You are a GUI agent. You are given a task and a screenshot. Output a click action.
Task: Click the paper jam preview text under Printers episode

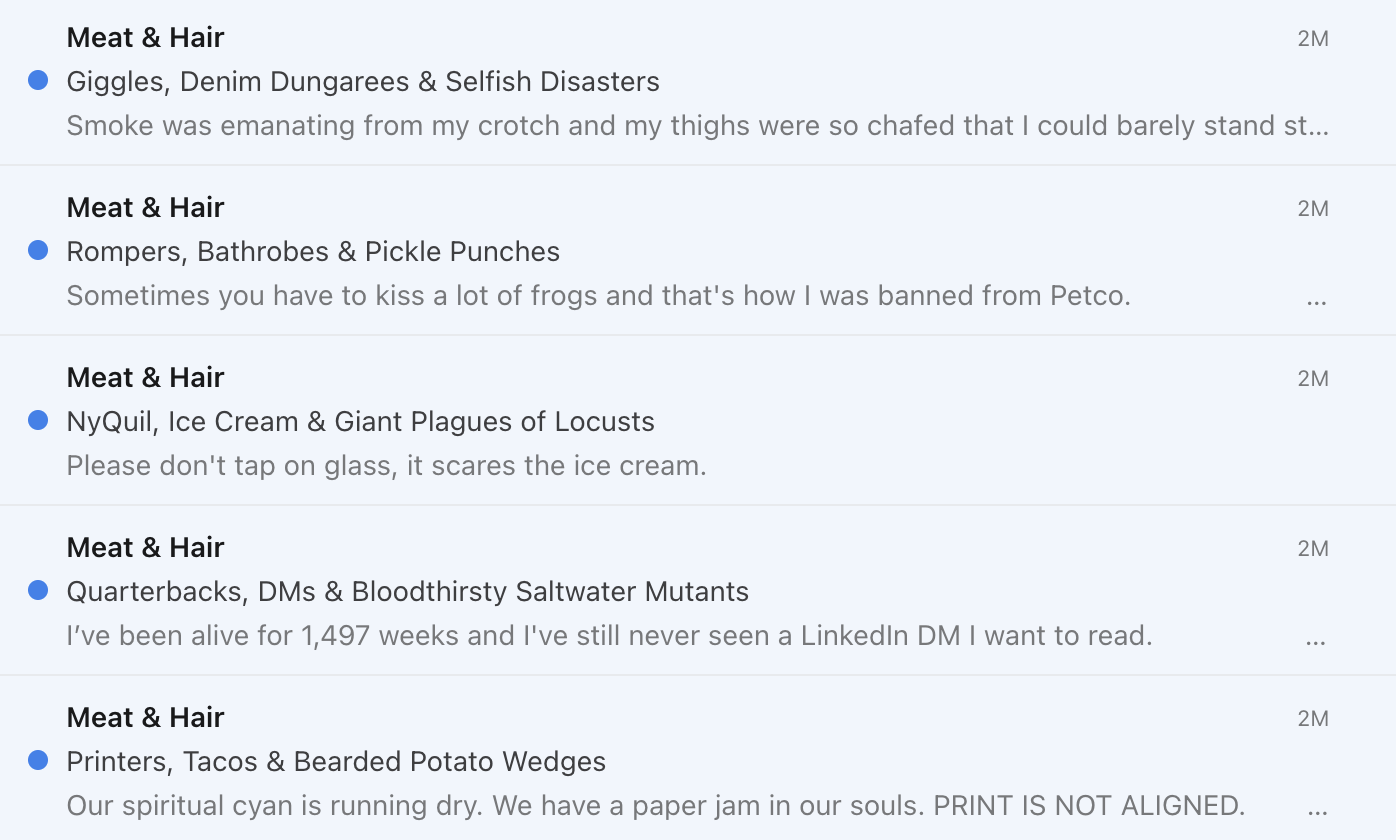655,805
